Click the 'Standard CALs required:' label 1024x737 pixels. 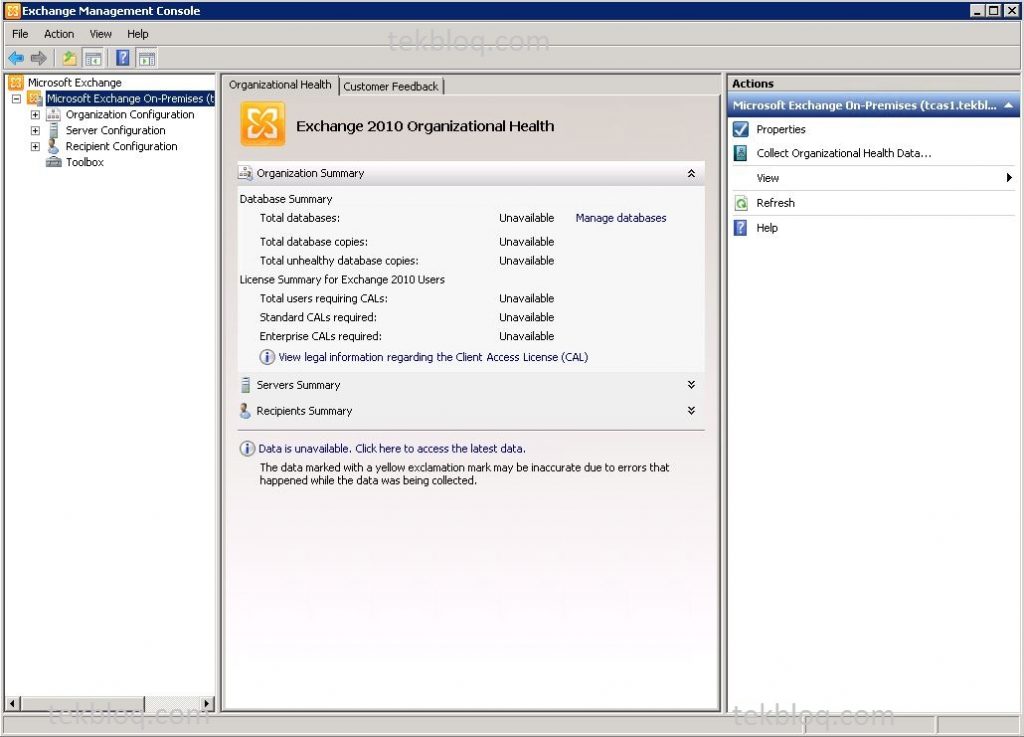pos(318,317)
